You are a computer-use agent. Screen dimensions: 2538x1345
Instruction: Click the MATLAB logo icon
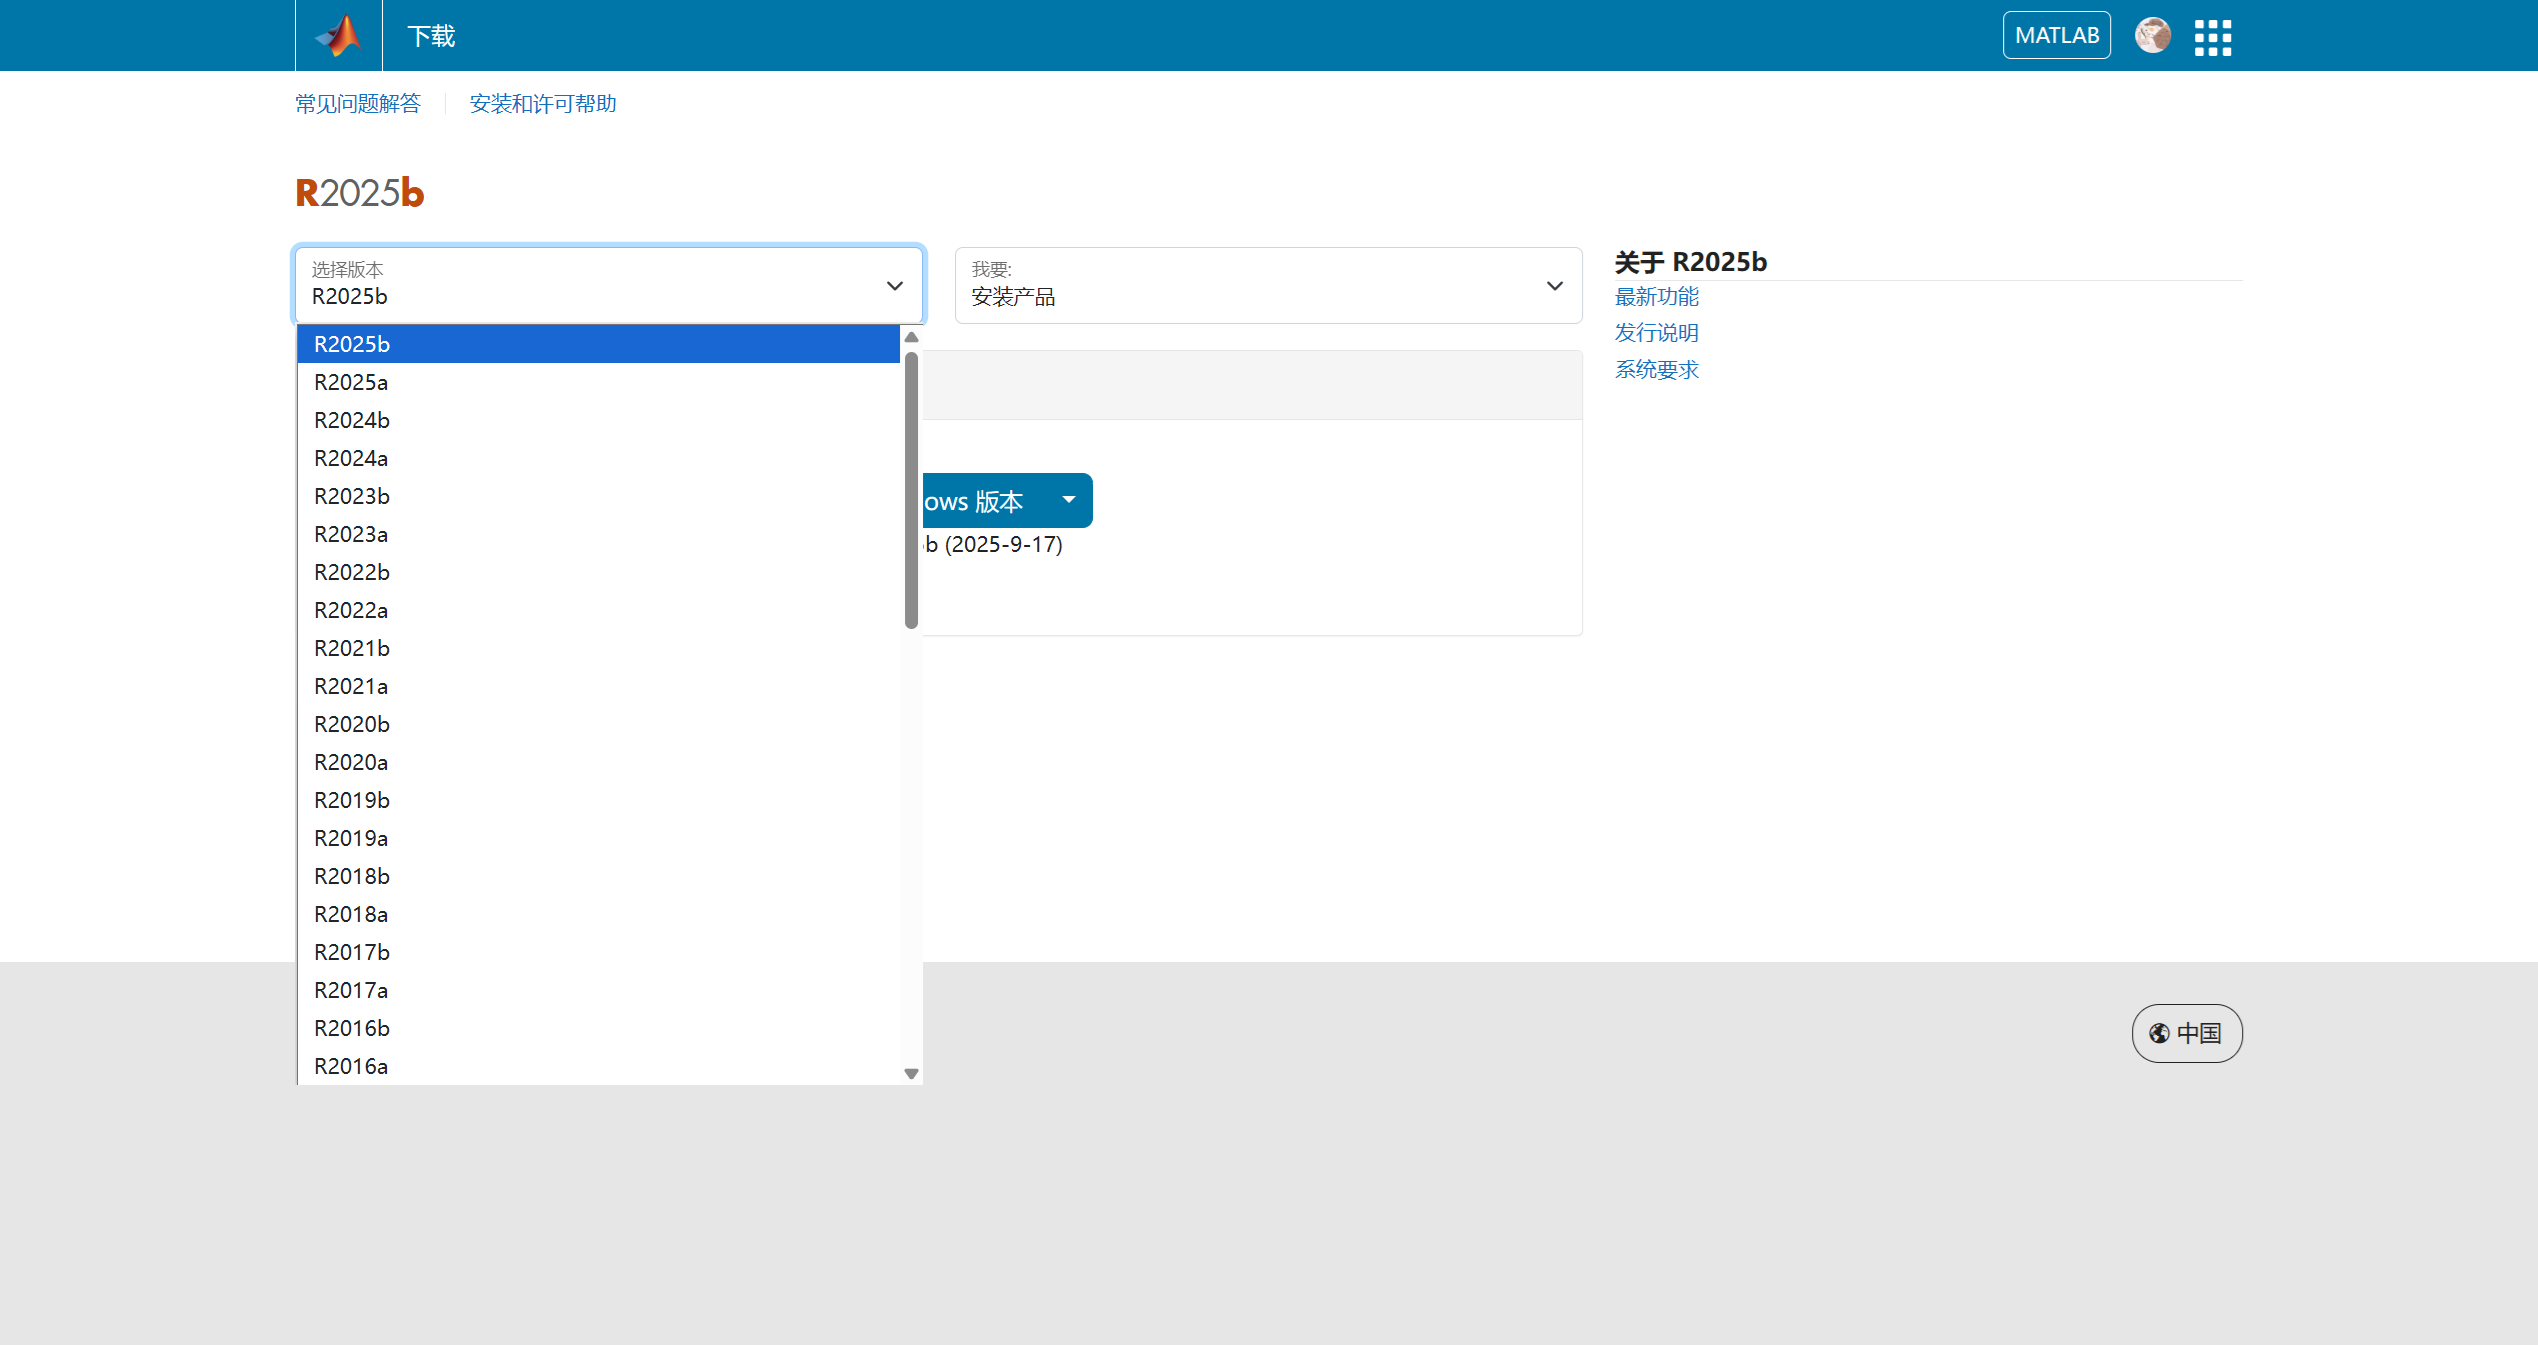pyautogui.click(x=338, y=36)
